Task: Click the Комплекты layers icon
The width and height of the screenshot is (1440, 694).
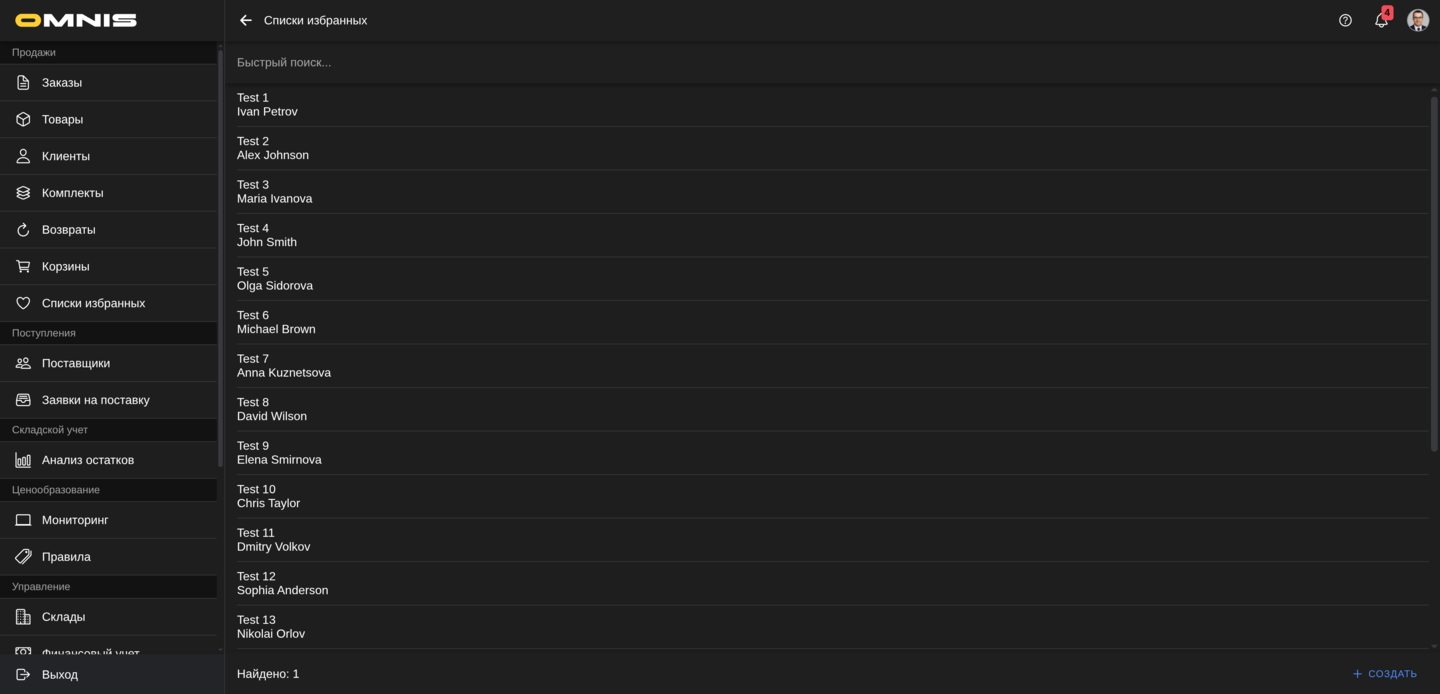Action: click(23, 193)
